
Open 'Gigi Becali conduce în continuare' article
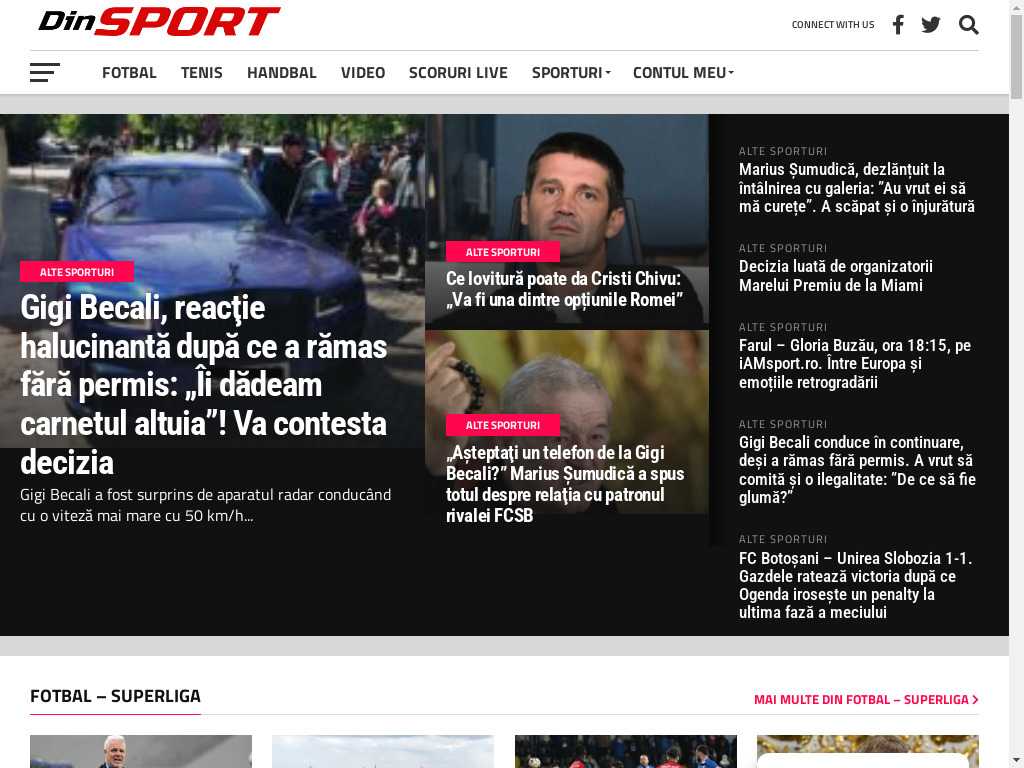click(857, 470)
